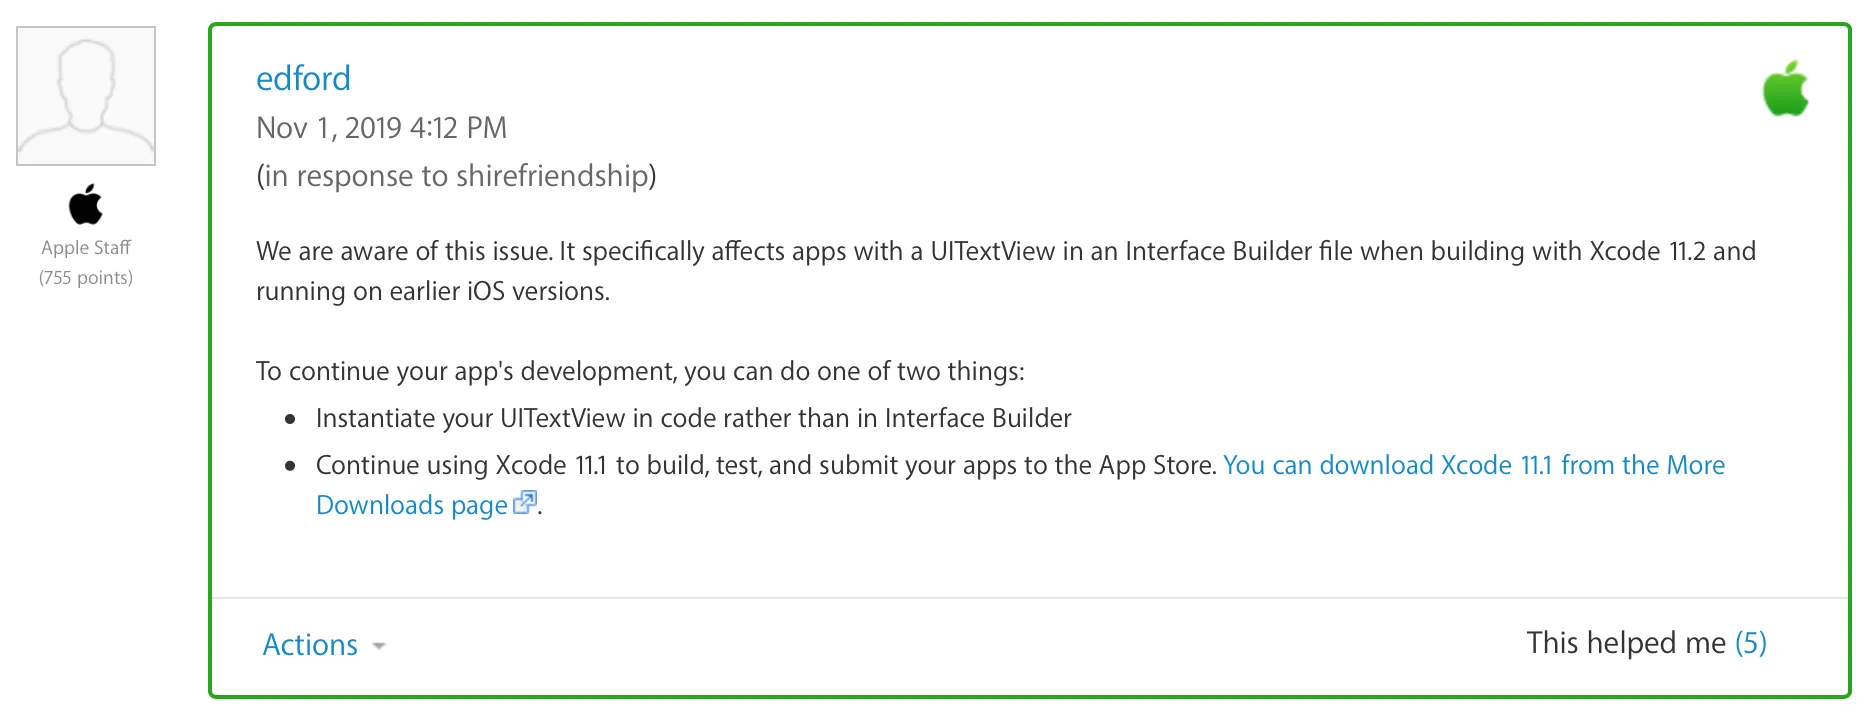1870x716 pixels.
Task: Click the green Apple badge icon
Action: tap(1785, 89)
